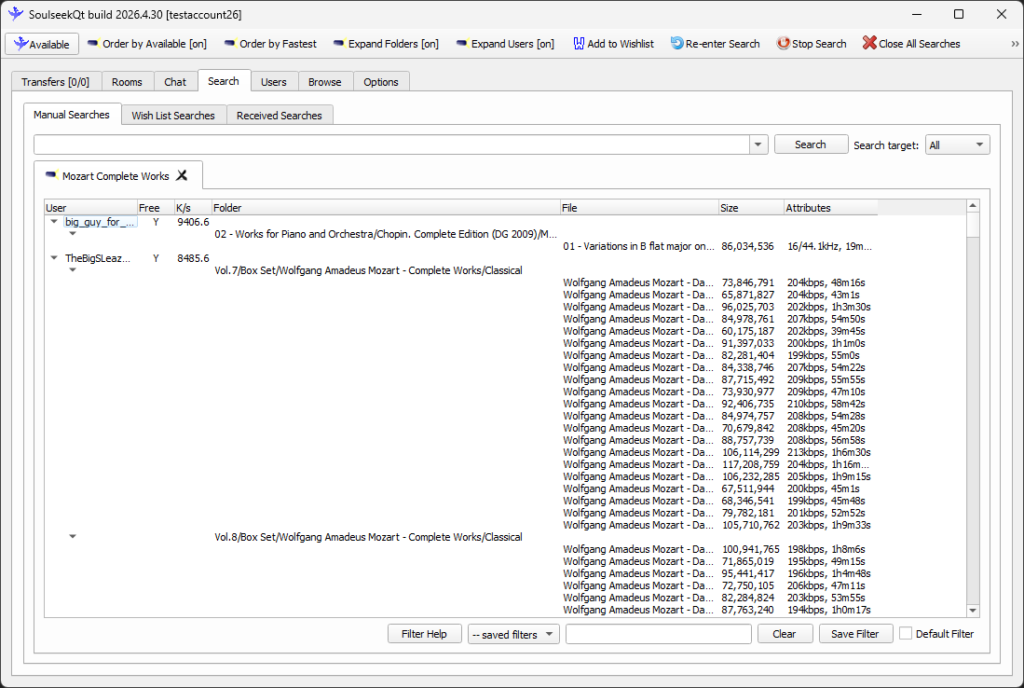Click the filter text input field
Image resolution: width=1024 pixels, height=688 pixels.
click(x=658, y=634)
